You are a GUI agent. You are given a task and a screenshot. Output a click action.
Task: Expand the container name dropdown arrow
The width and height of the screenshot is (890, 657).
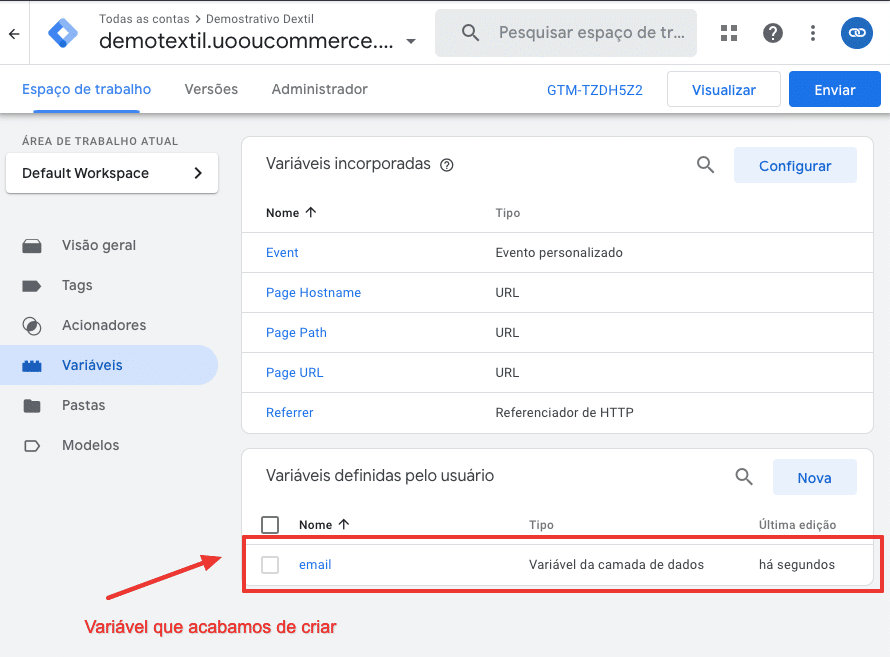411,42
